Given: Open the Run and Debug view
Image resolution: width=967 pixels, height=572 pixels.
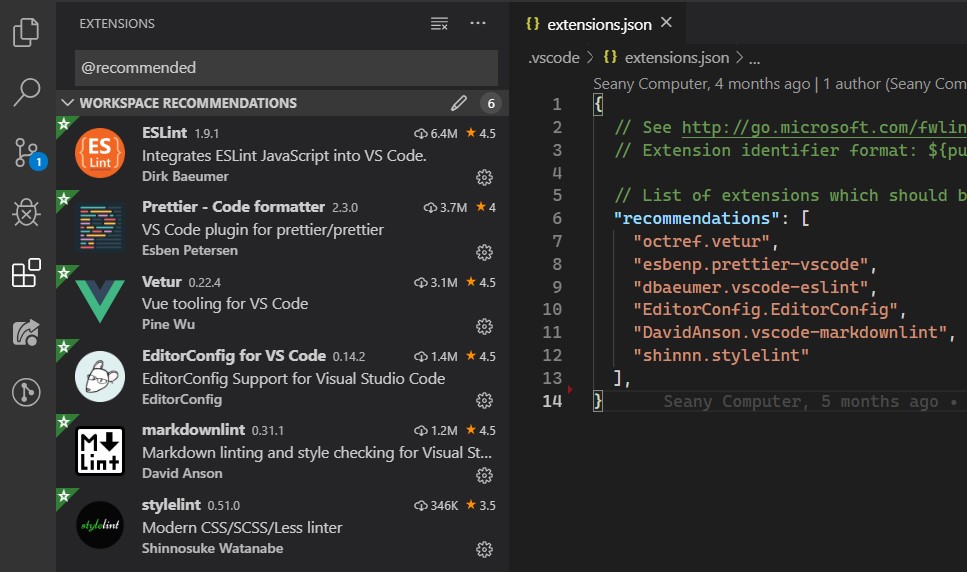Looking at the screenshot, I should (x=27, y=213).
